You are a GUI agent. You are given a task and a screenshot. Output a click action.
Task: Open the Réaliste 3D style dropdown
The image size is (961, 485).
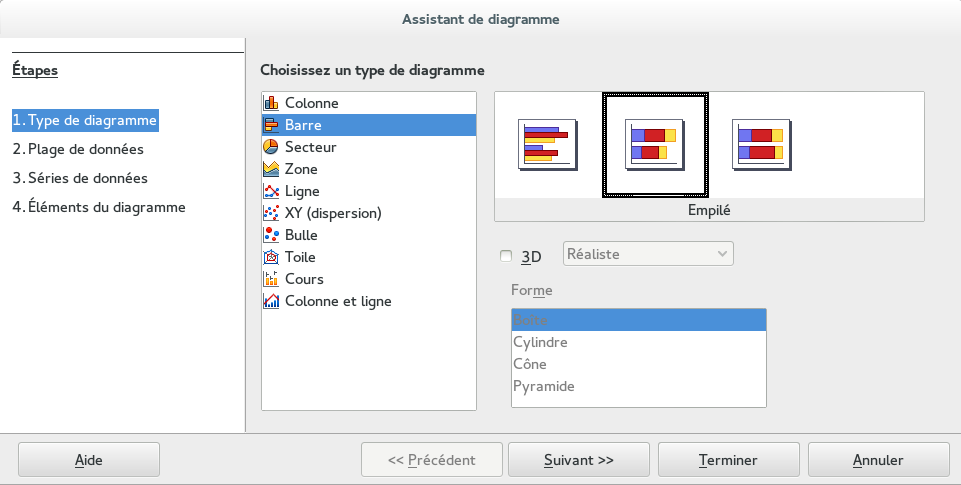pos(648,254)
